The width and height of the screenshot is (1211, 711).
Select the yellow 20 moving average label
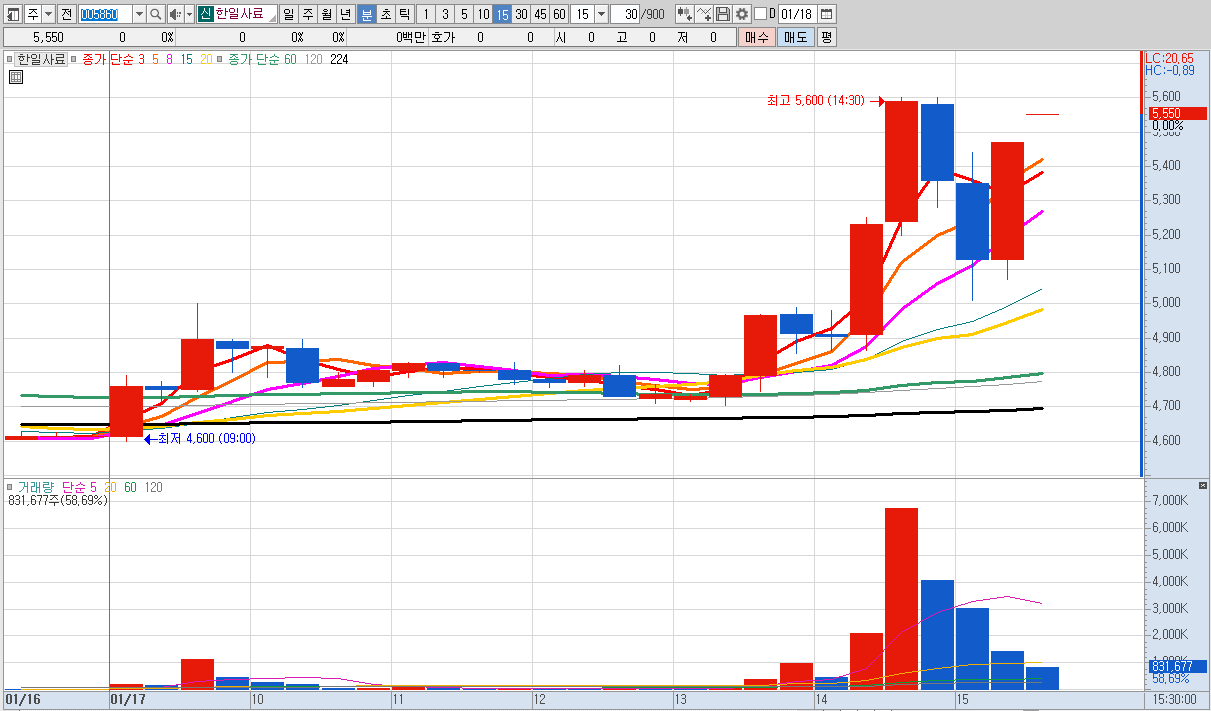(x=205, y=59)
